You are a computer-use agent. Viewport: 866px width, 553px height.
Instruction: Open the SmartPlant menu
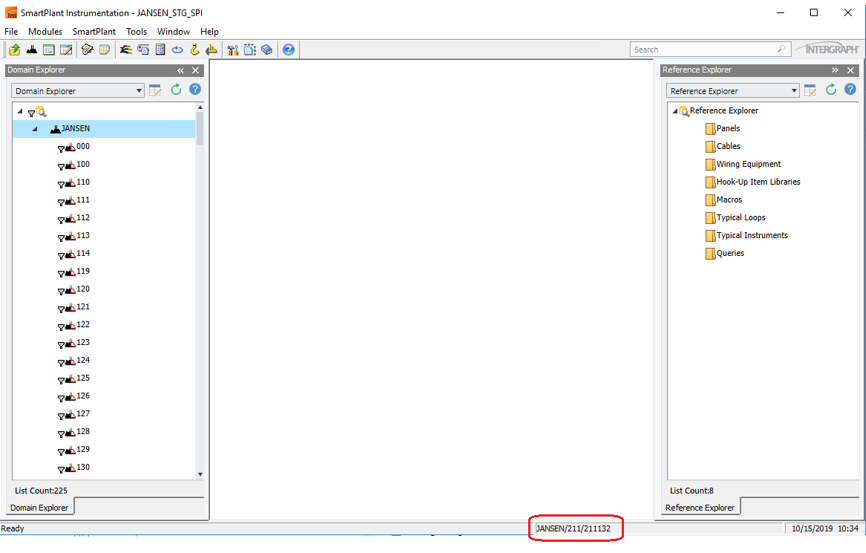click(x=94, y=32)
